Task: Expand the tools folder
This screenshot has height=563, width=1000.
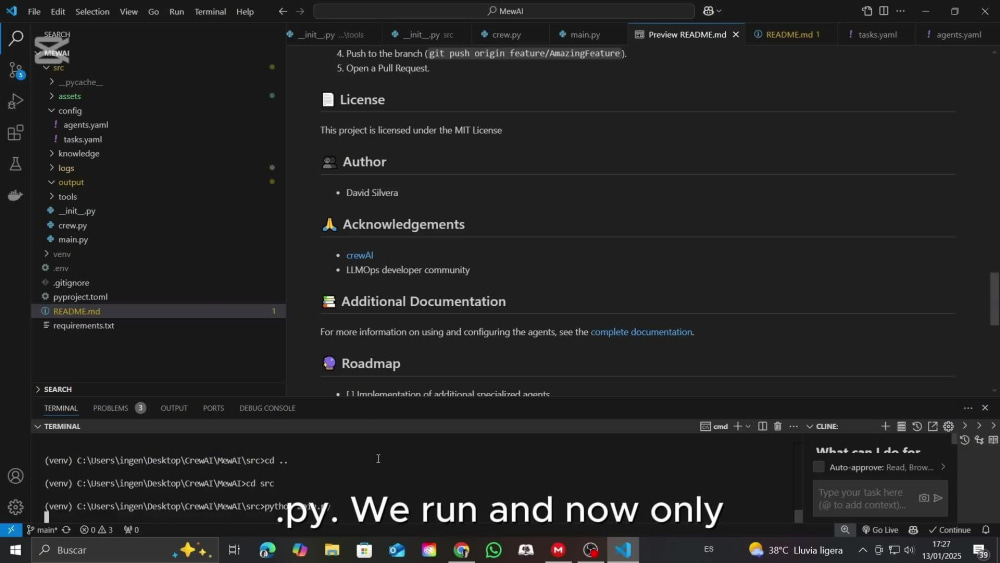Action: click(x=52, y=196)
